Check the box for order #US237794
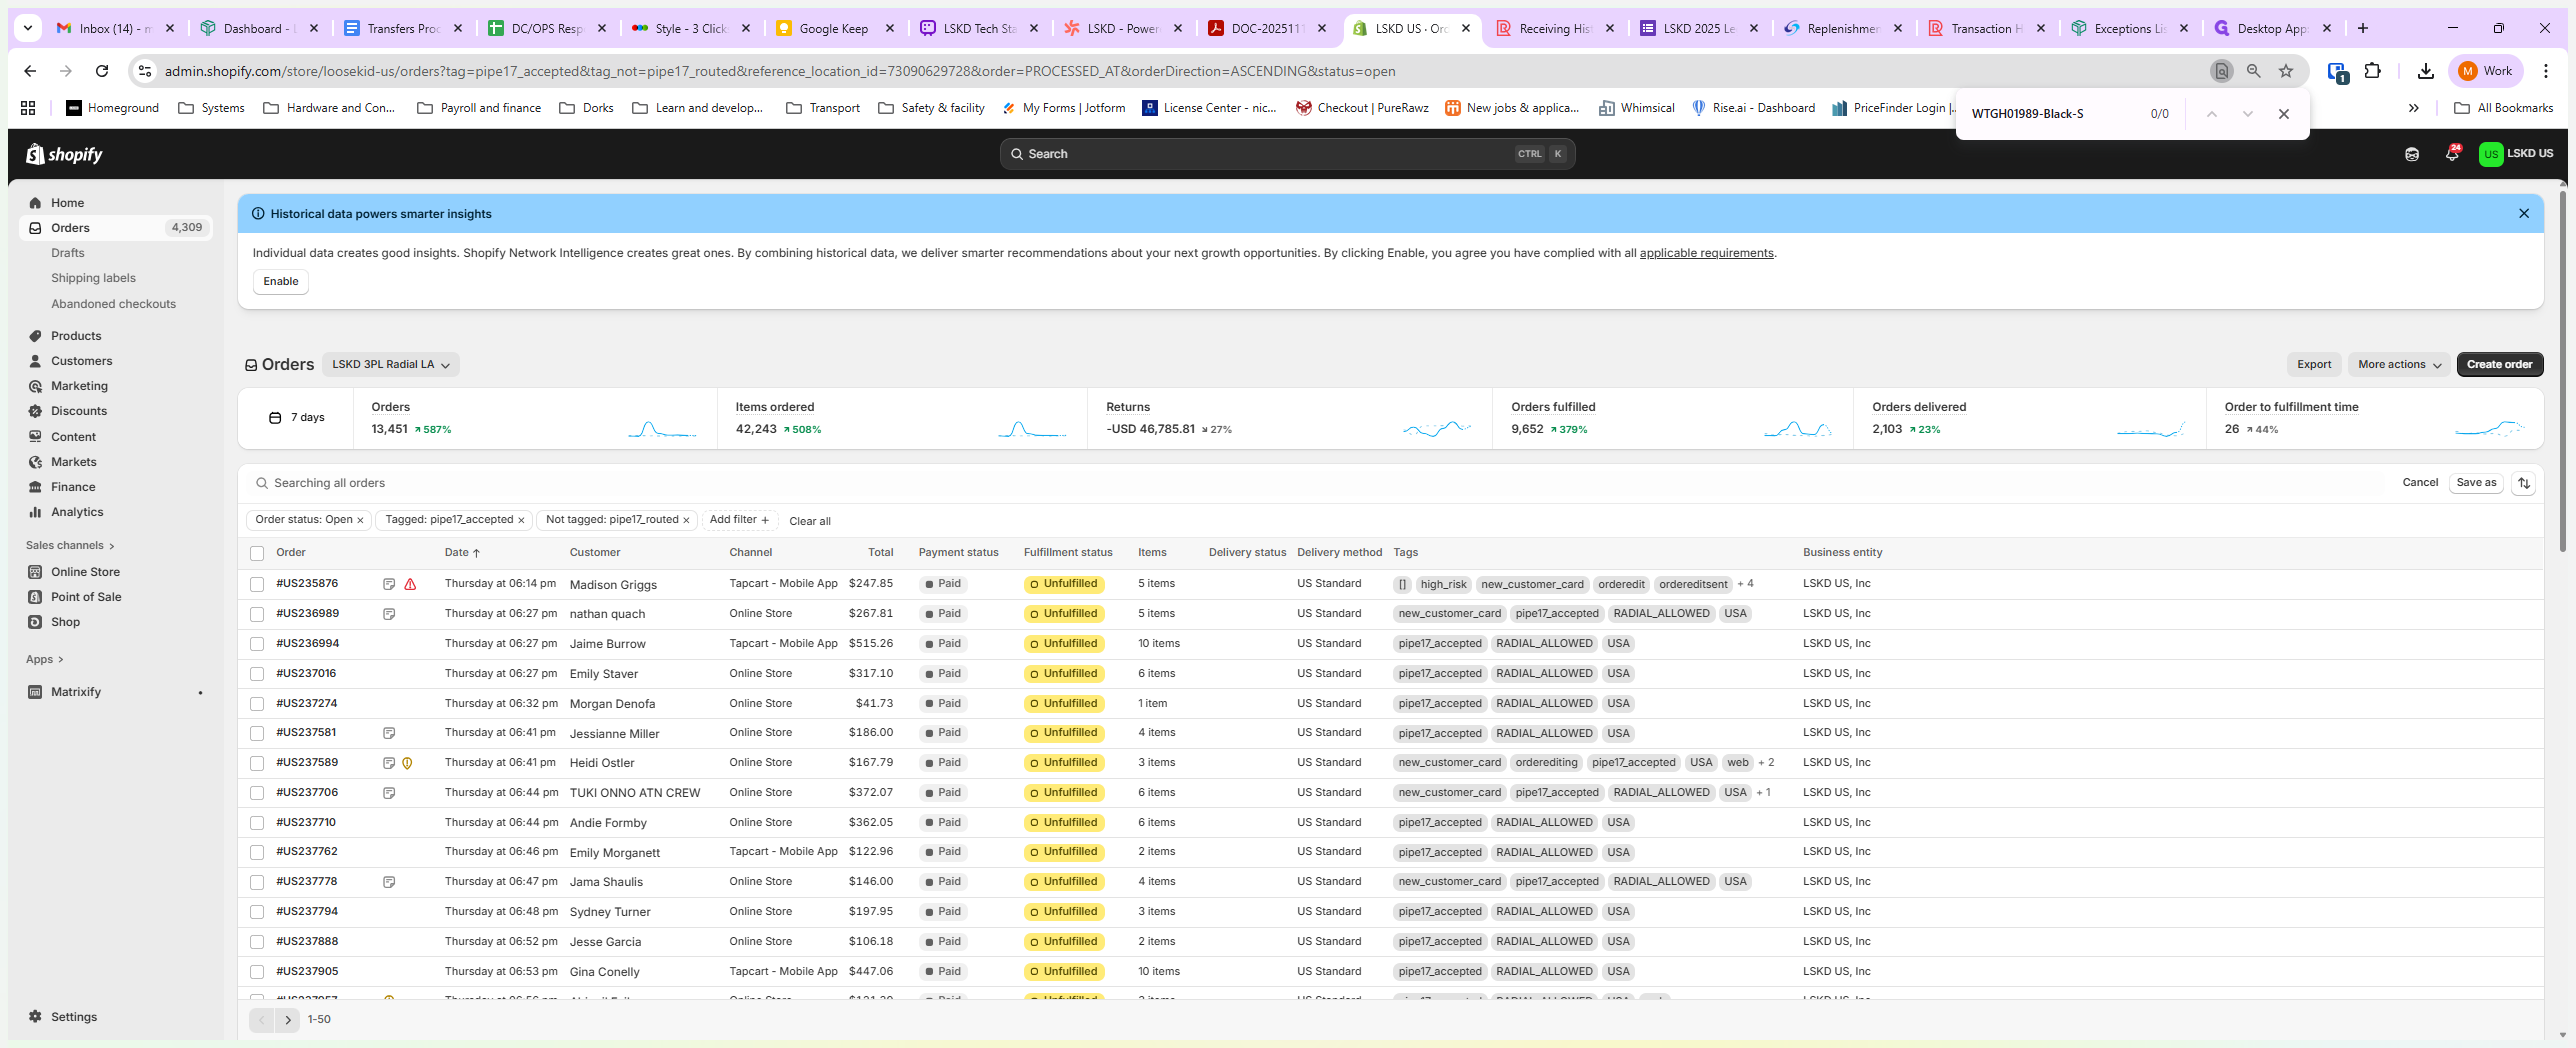This screenshot has height=1048, width=2576. (257, 912)
